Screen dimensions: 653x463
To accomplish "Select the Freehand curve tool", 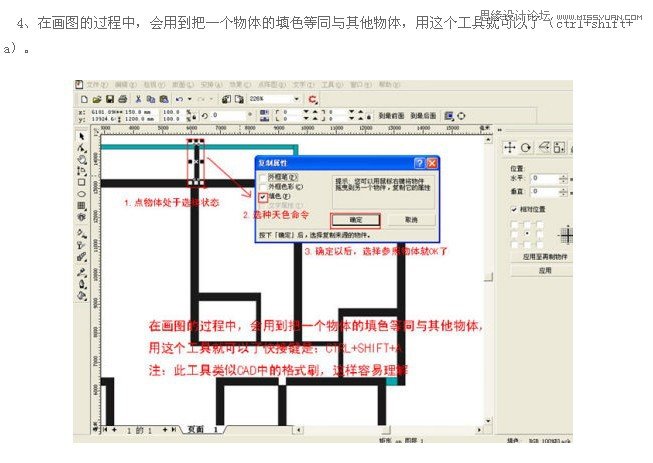I will (x=82, y=171).
